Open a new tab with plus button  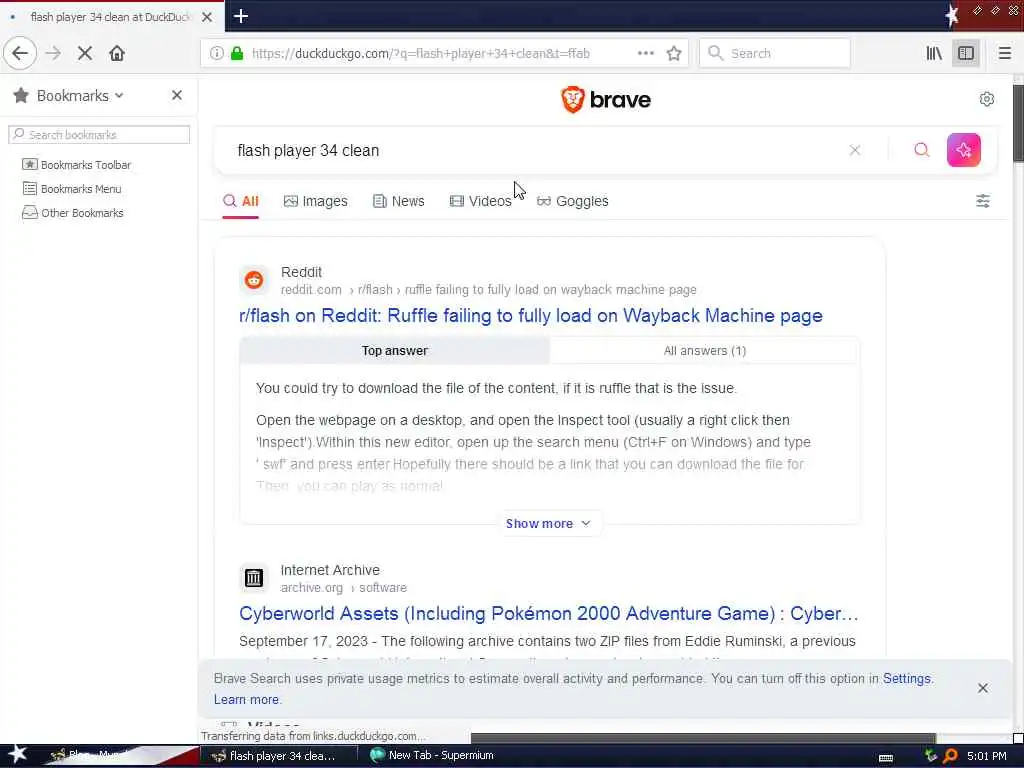click(240, 16)
